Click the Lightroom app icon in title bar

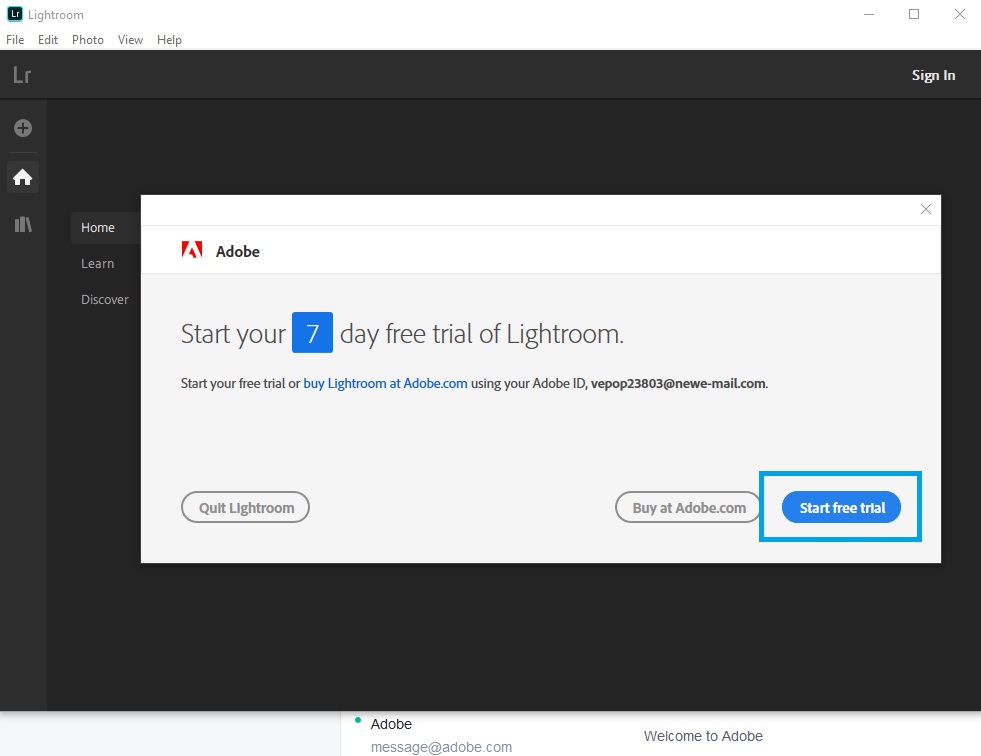point(14,14)
